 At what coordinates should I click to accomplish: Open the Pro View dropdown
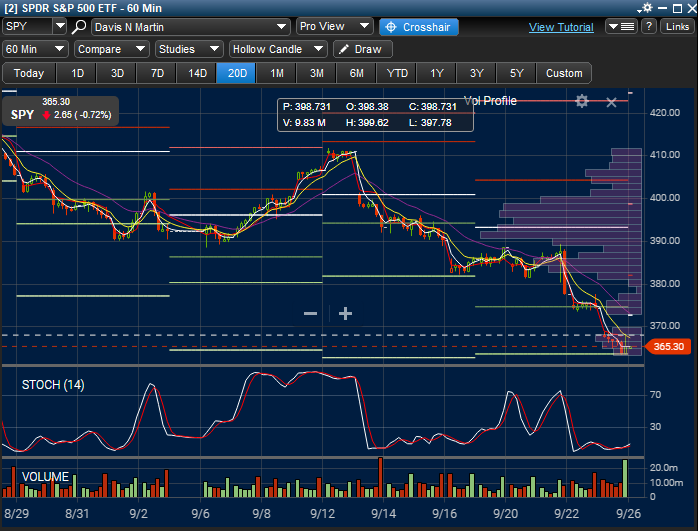[x=334, y=26]
